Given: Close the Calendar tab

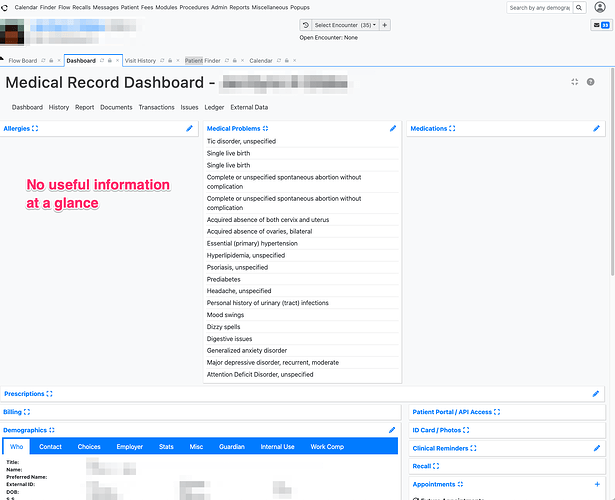Looking at the screenshot, I should point(295,60).
